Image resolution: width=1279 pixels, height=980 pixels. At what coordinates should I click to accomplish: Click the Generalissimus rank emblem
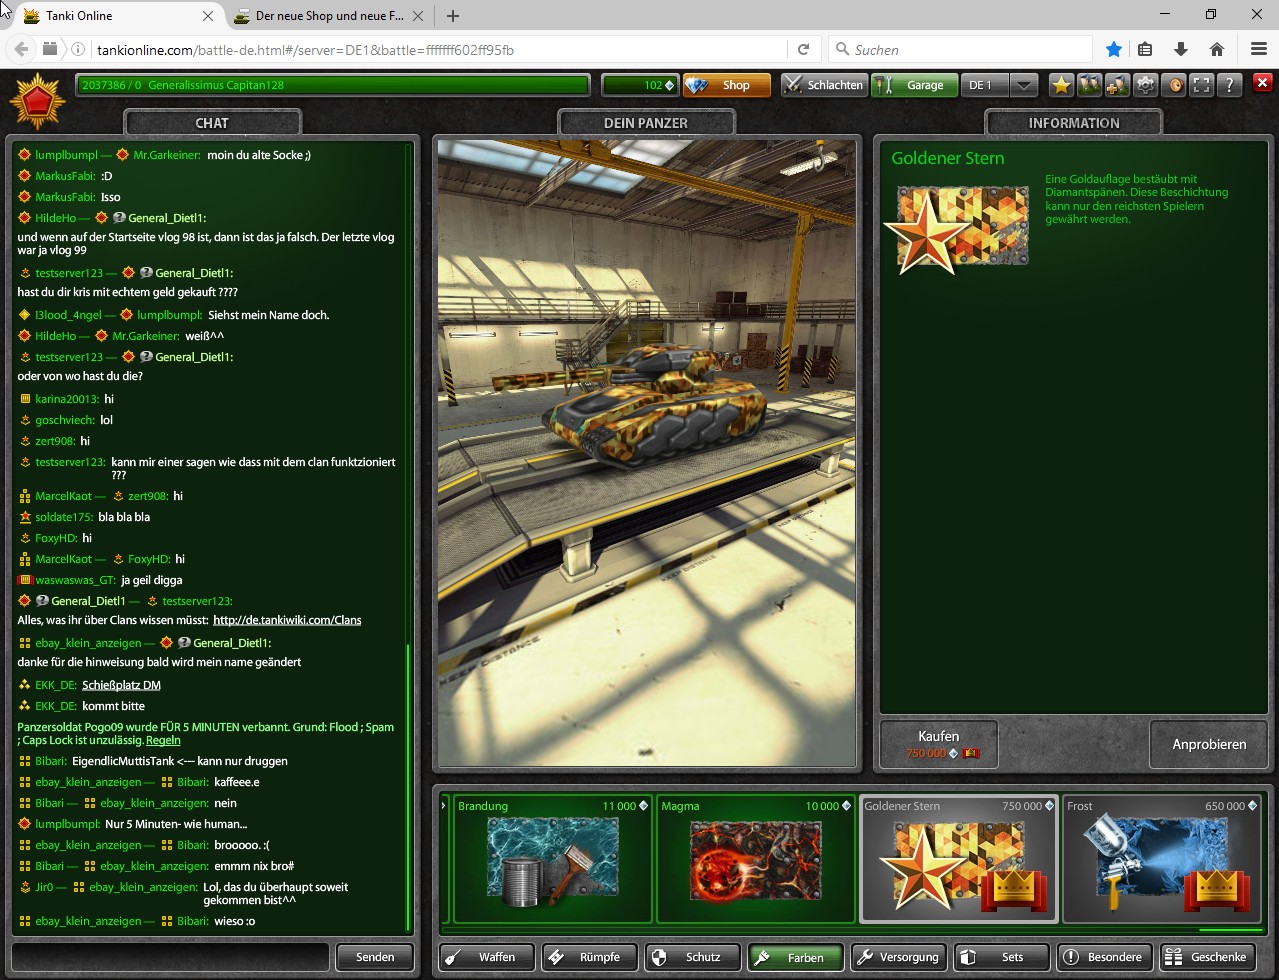38,102
